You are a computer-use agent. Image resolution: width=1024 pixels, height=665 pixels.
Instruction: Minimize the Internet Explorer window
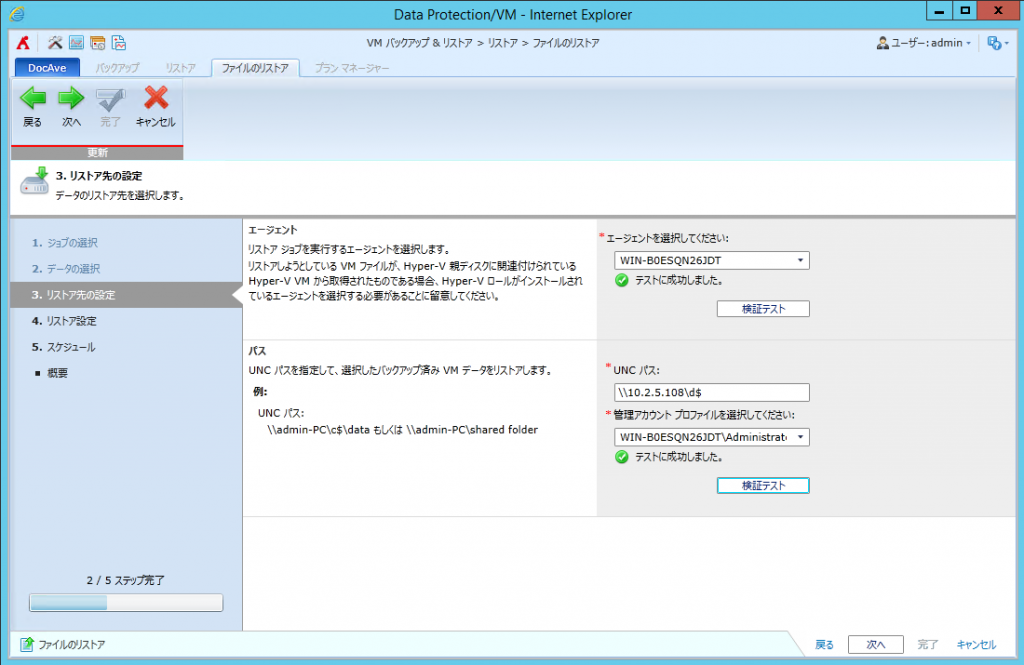point(940,11)
